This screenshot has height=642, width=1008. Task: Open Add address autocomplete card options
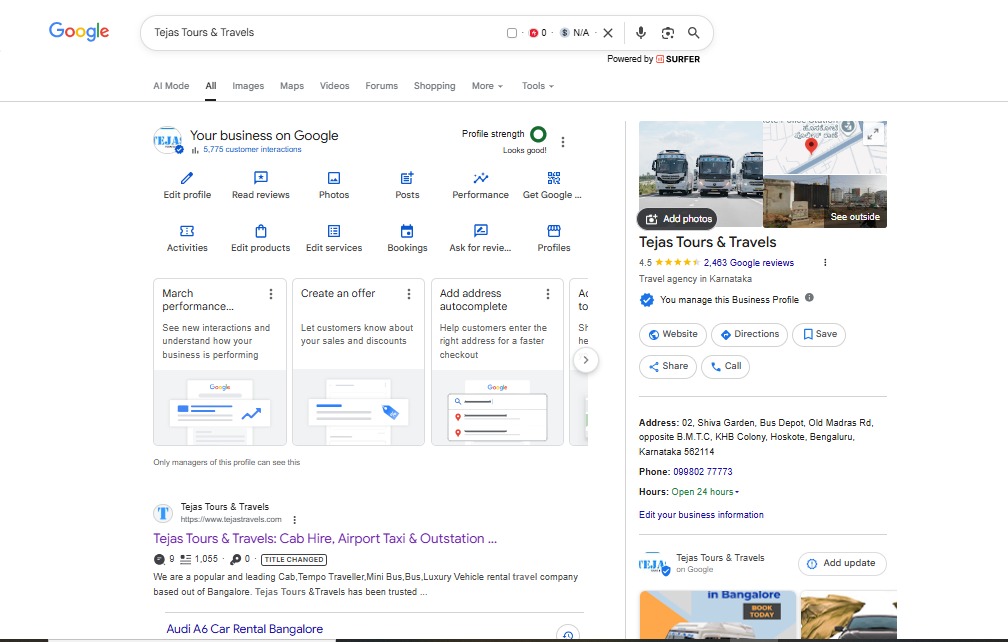tap(548, 294)
